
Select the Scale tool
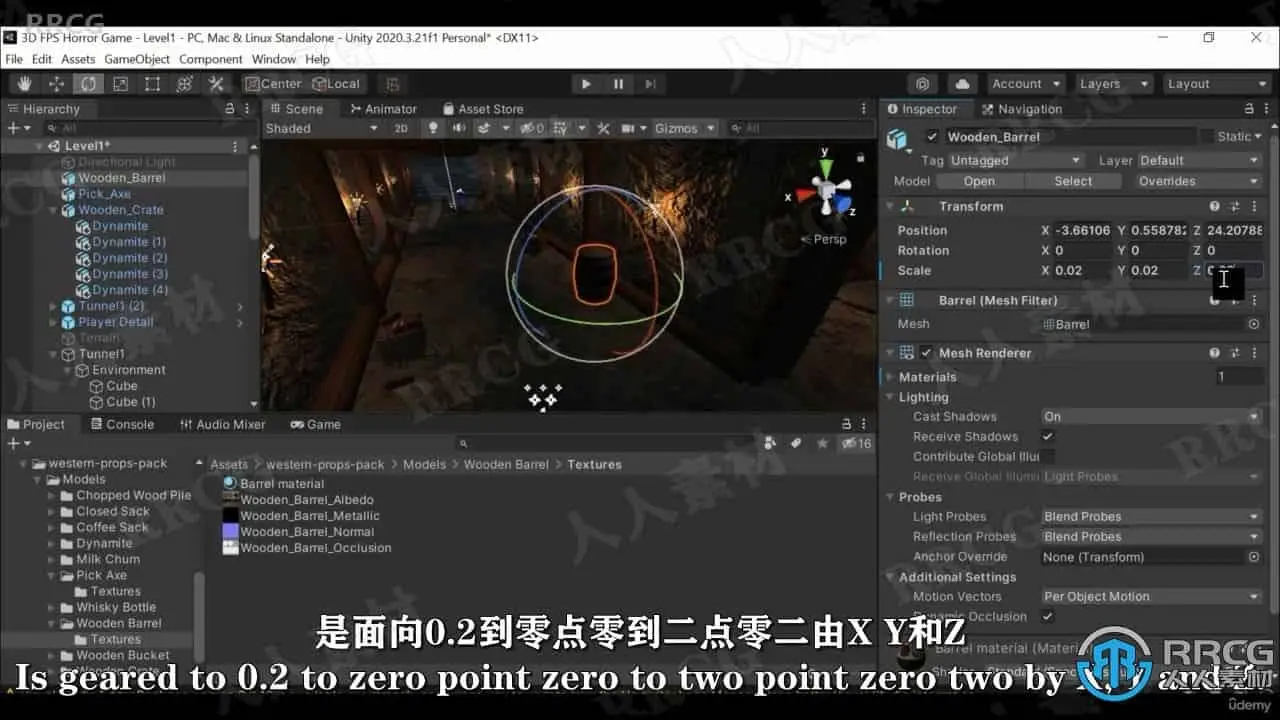[x=120, y=84]
